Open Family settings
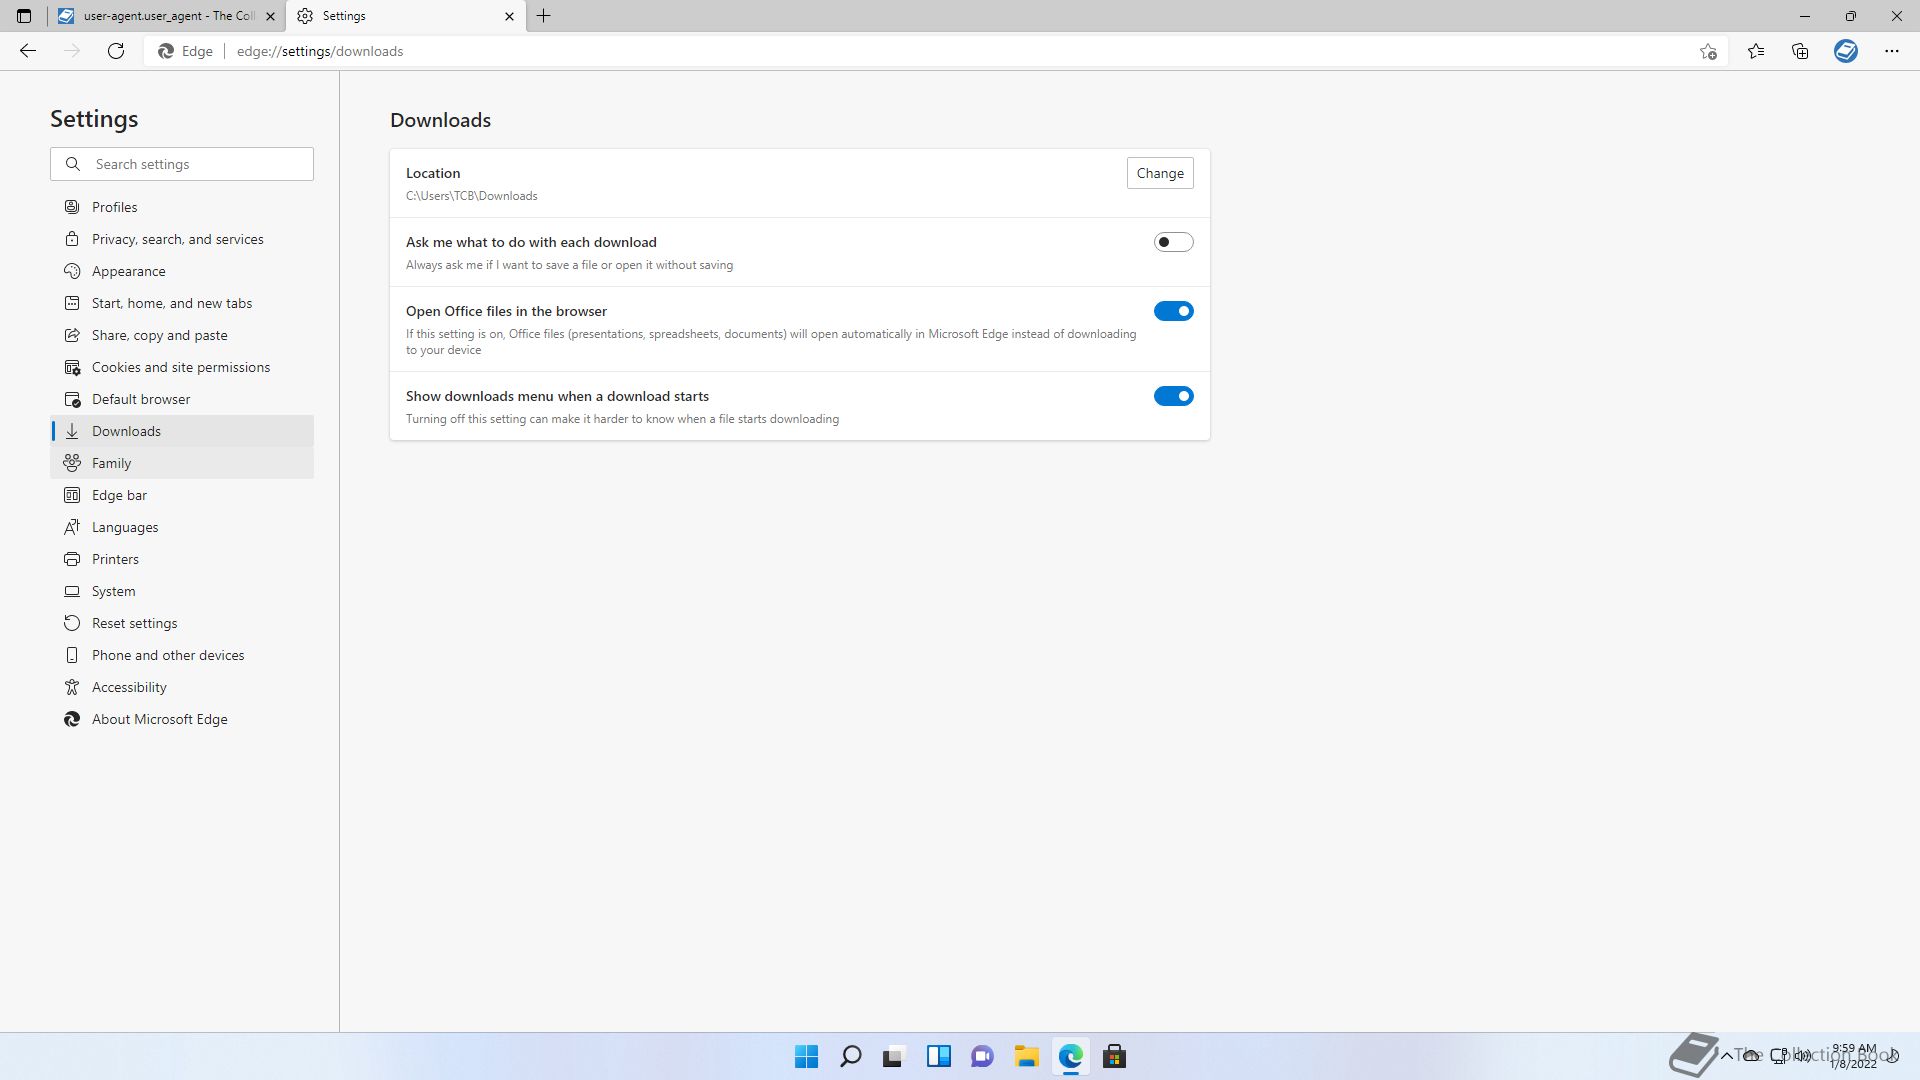 182,463
